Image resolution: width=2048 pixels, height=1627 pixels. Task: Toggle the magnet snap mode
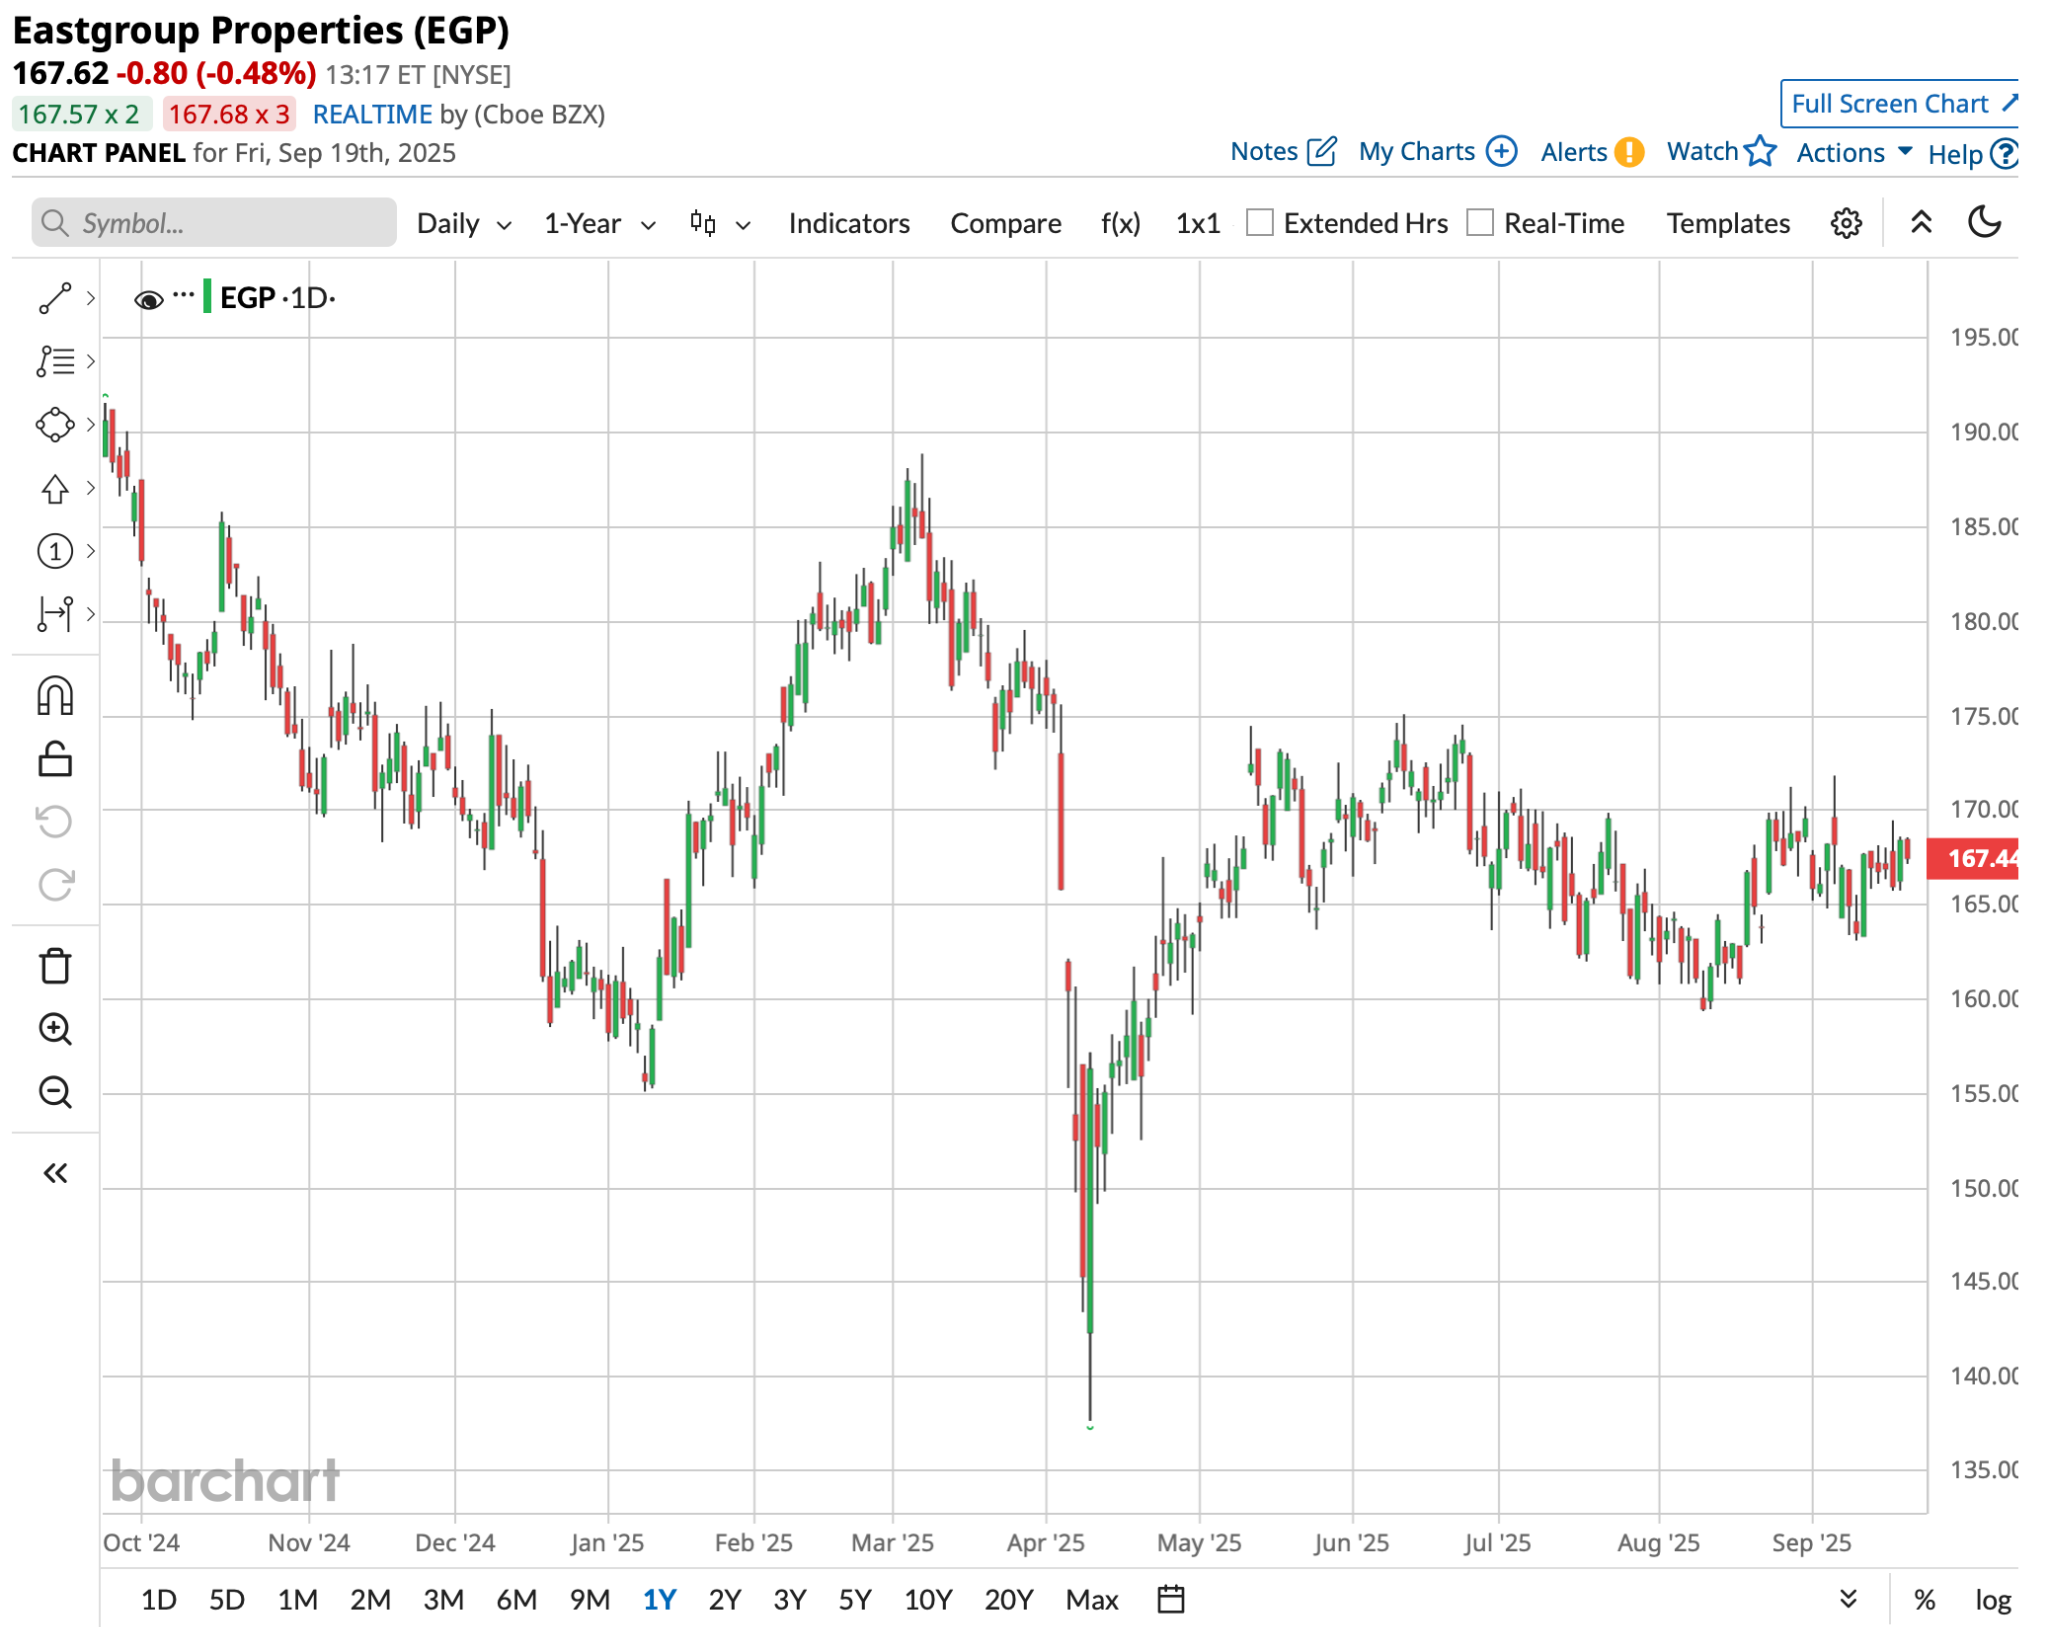pos(55,696)
